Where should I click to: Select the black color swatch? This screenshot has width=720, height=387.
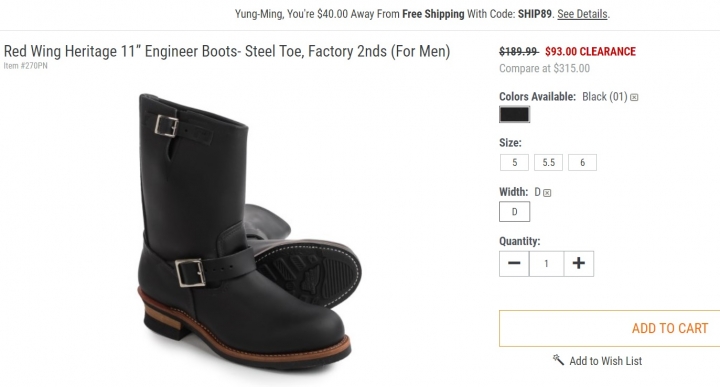click(514, 114)
